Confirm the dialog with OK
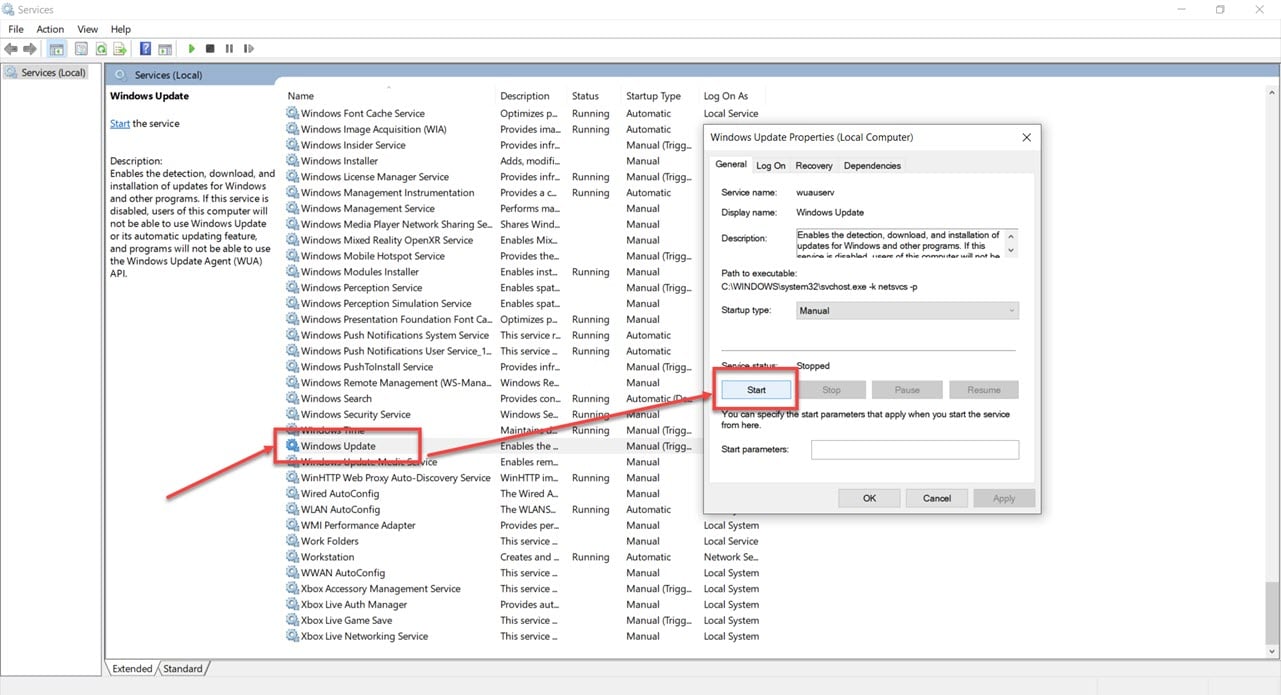The height and width of the screenshot is (695, 1281). [869, 498]
